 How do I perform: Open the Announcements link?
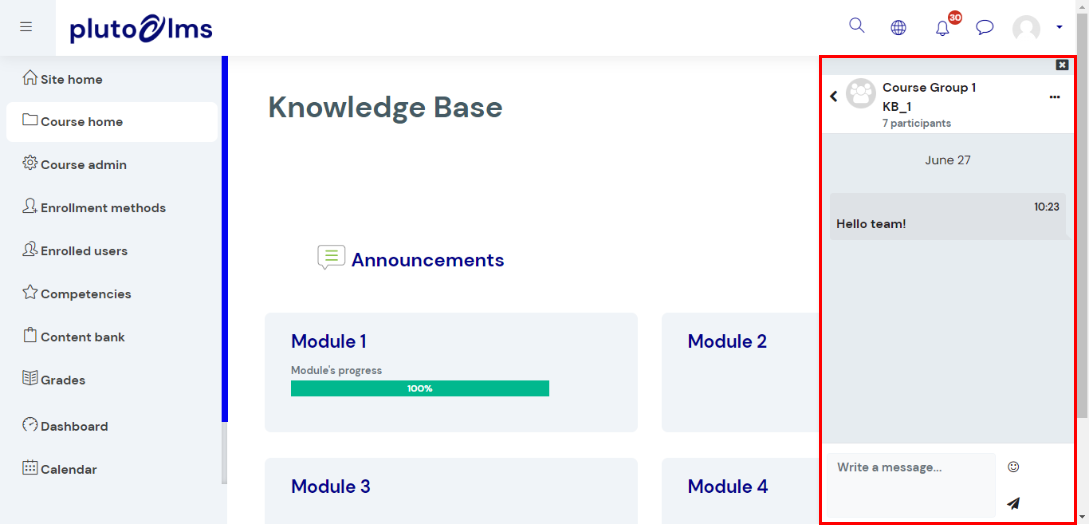click(428, 260)
